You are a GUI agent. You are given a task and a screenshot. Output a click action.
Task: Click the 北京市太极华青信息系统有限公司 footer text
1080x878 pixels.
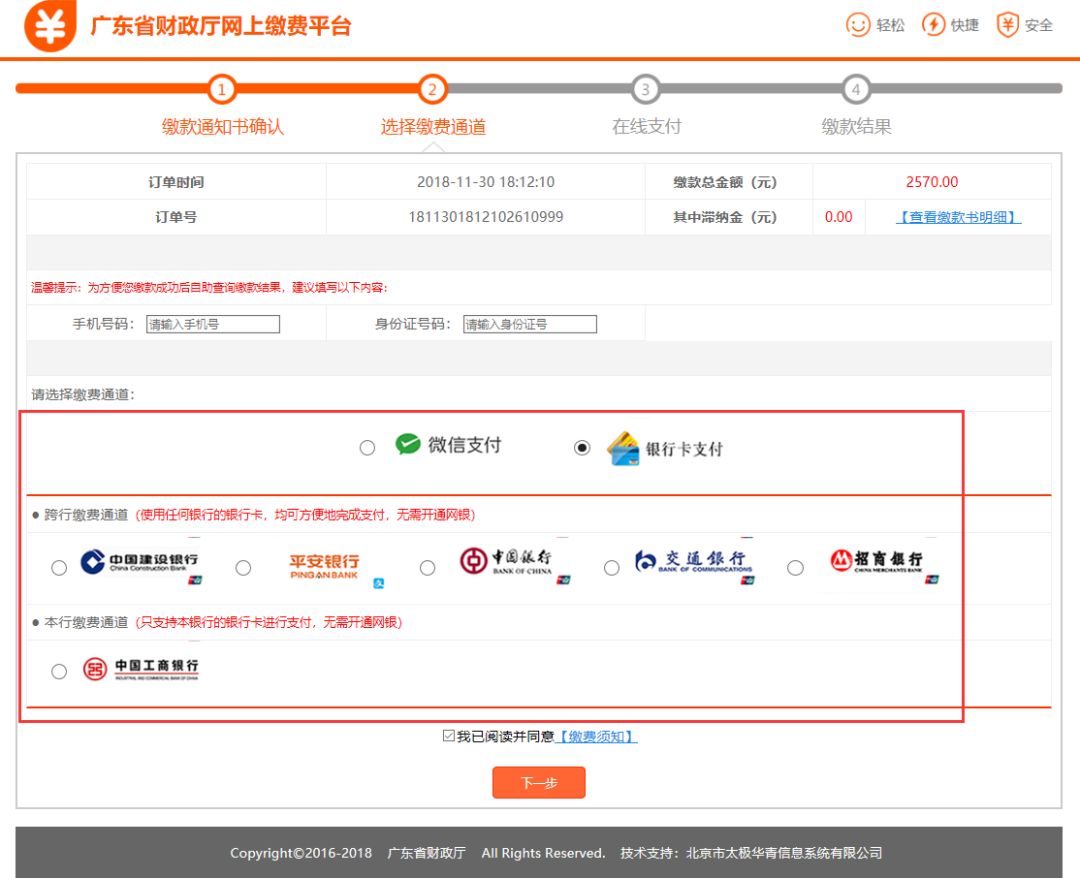784,853
